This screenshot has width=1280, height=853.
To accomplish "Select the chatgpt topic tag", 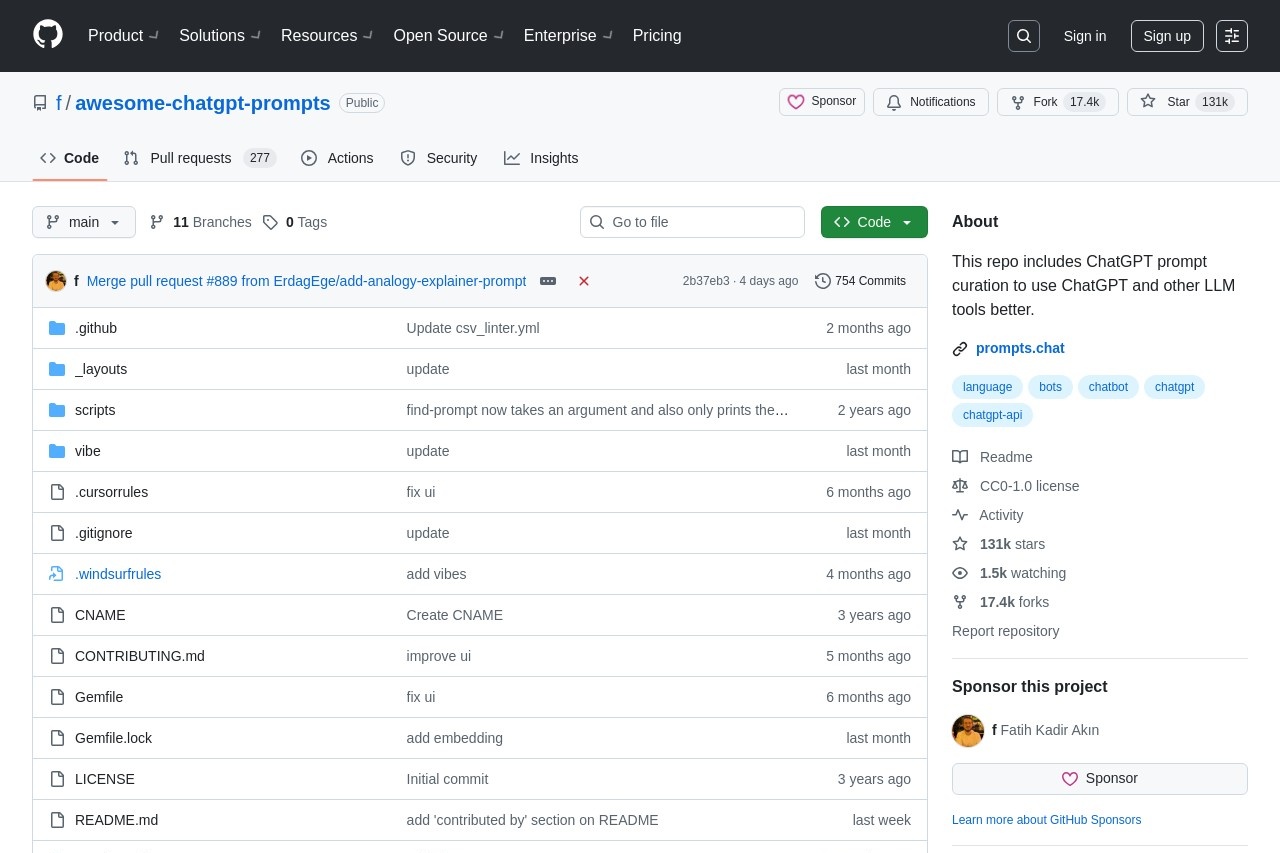I will (1174, 387).
